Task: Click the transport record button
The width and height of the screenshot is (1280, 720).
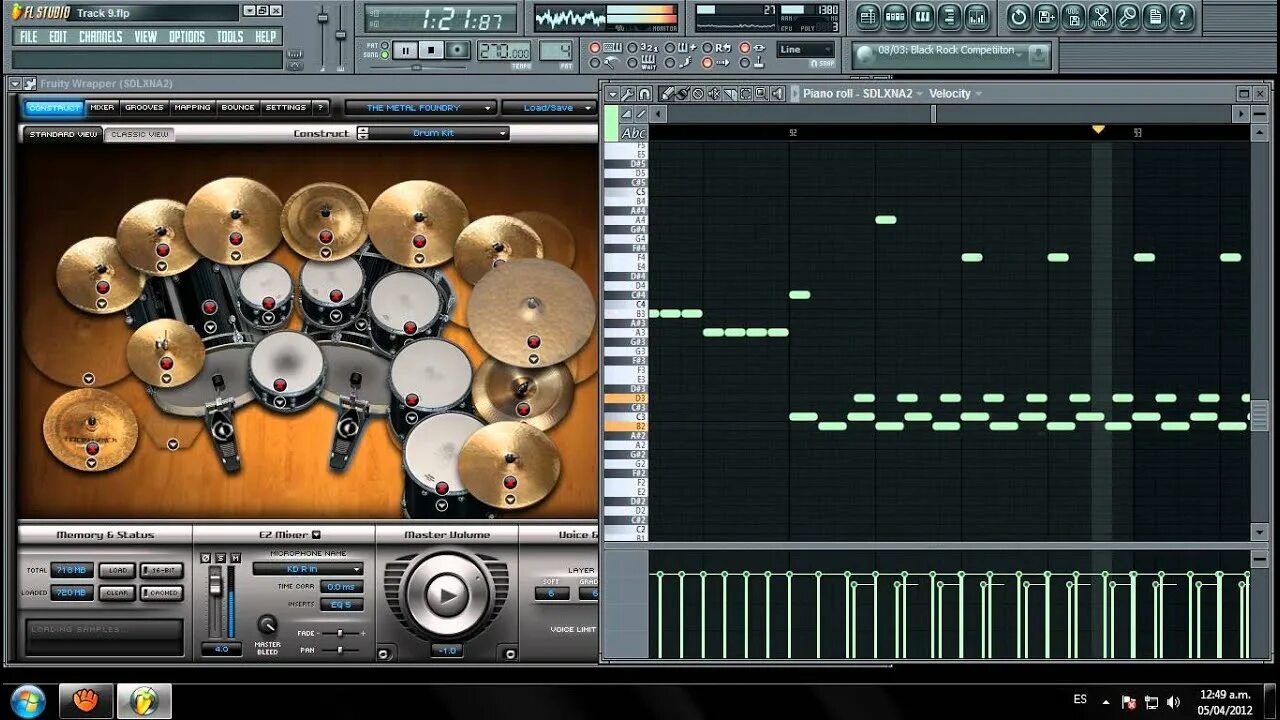Action: [458, 50]
